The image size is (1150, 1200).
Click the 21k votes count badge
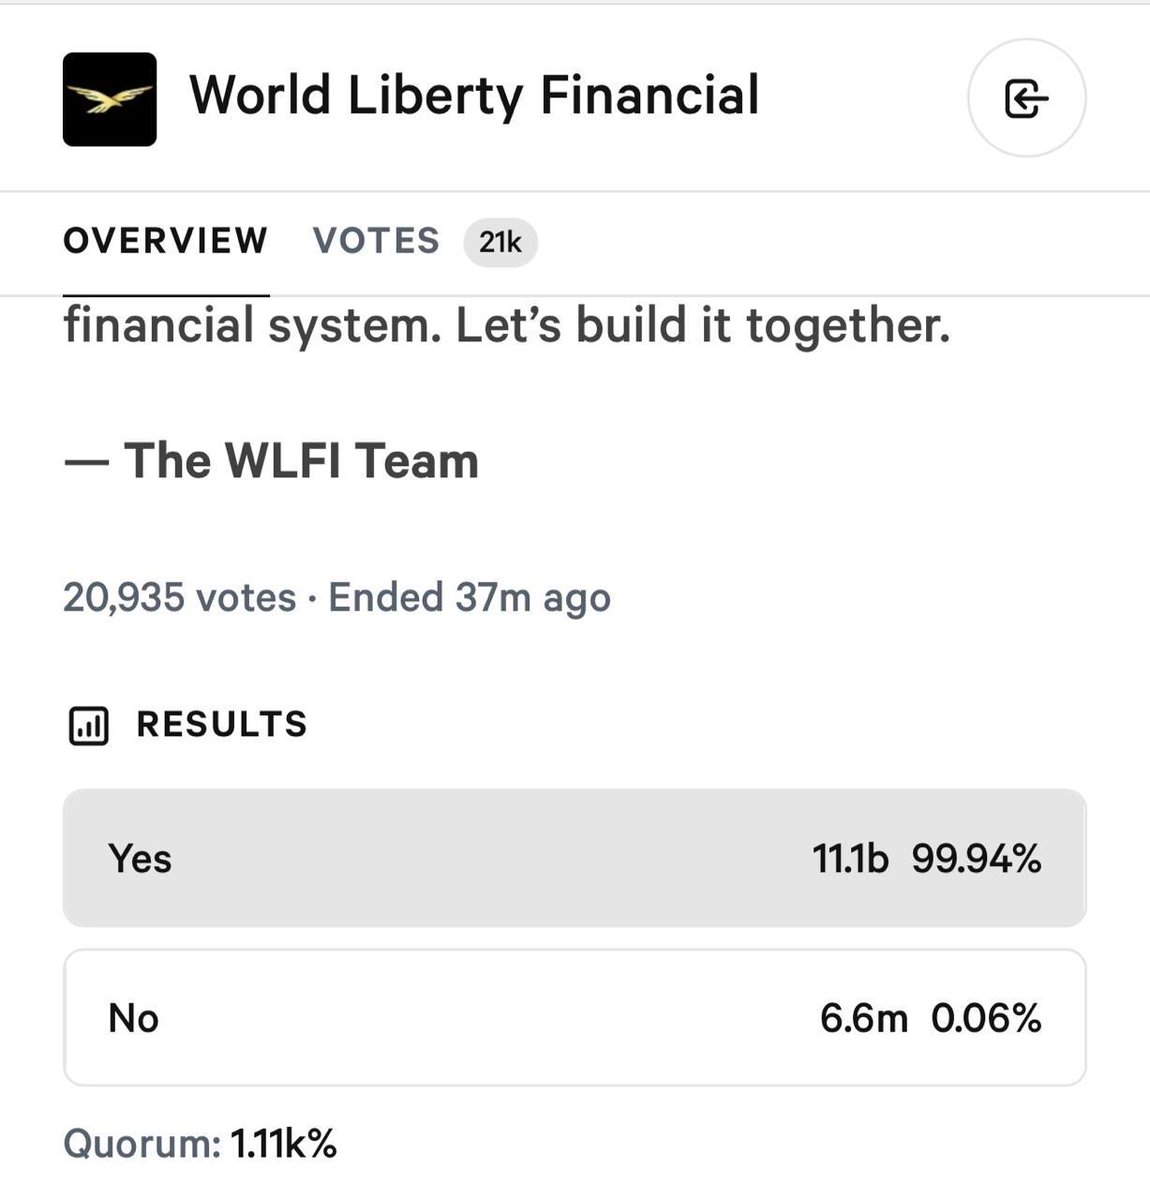[x=500, y=242]
